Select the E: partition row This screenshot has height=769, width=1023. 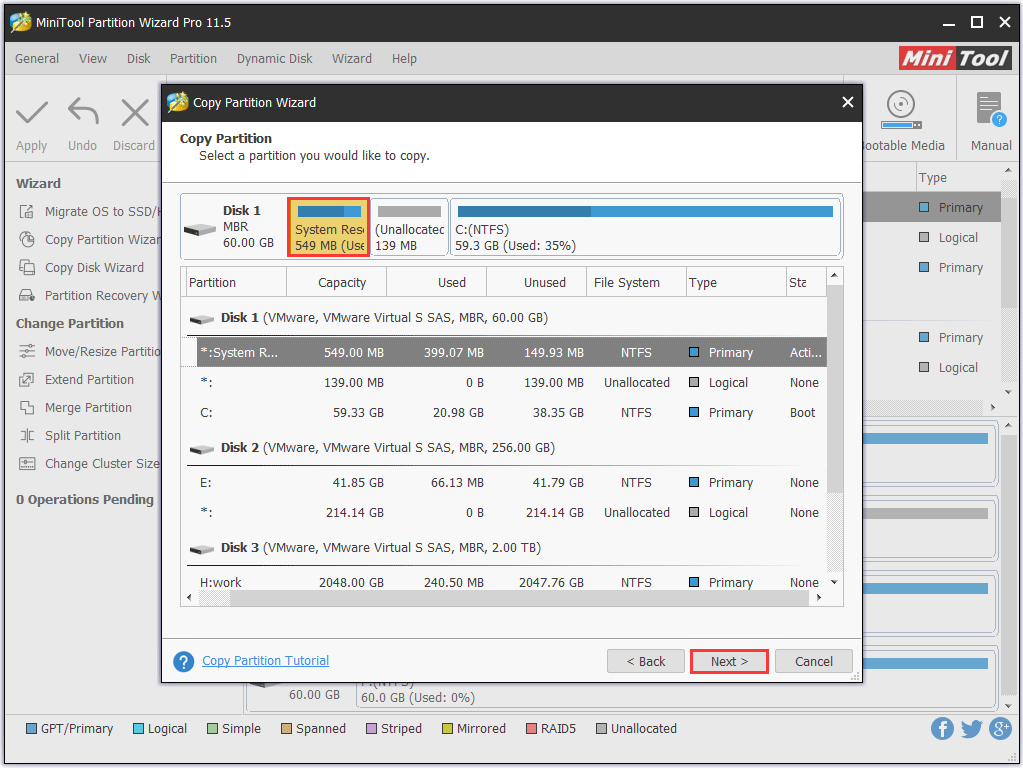coord(511,483)
